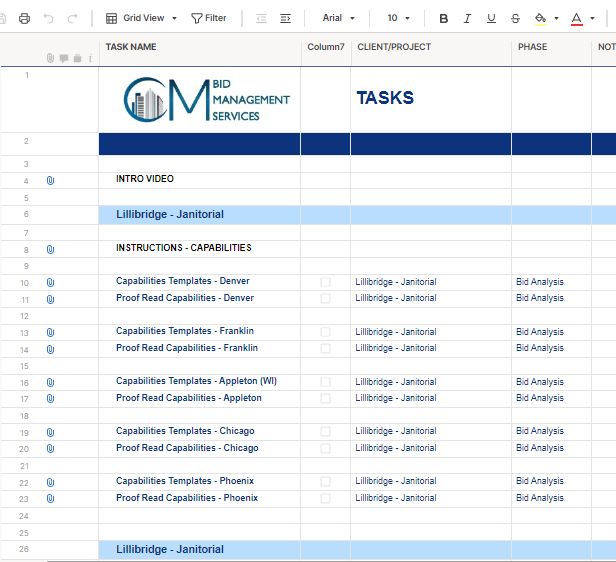Screen dimensions: 616x562
Task: Click the proofs column header icon
Action: click(77, 59)
